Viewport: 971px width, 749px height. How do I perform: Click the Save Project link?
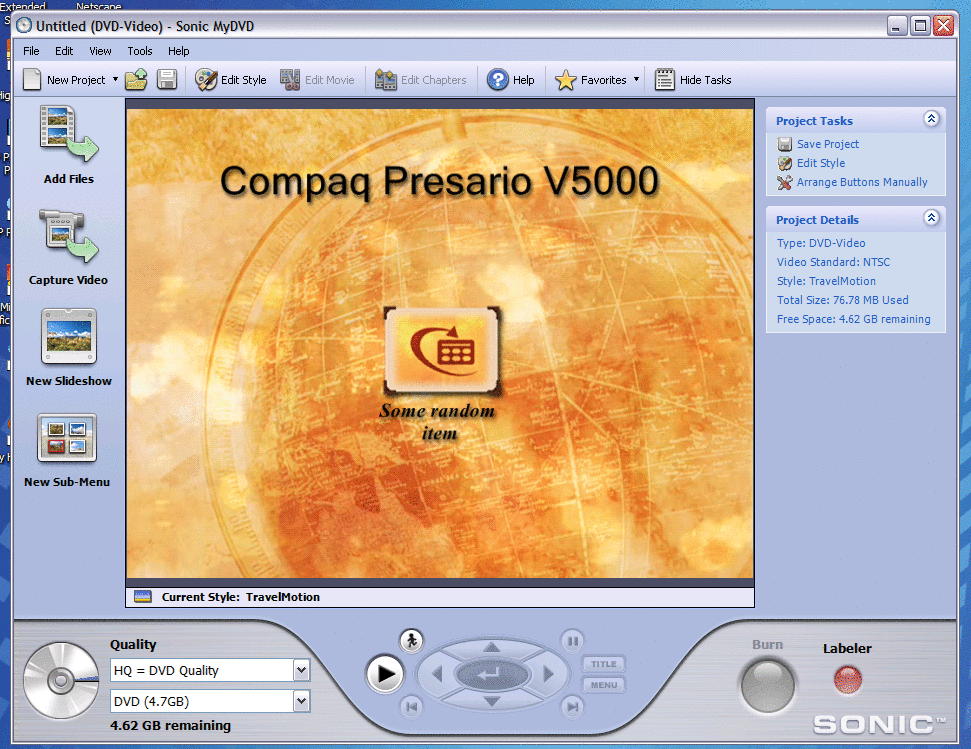pyautogui.click(x=827, y=143)
